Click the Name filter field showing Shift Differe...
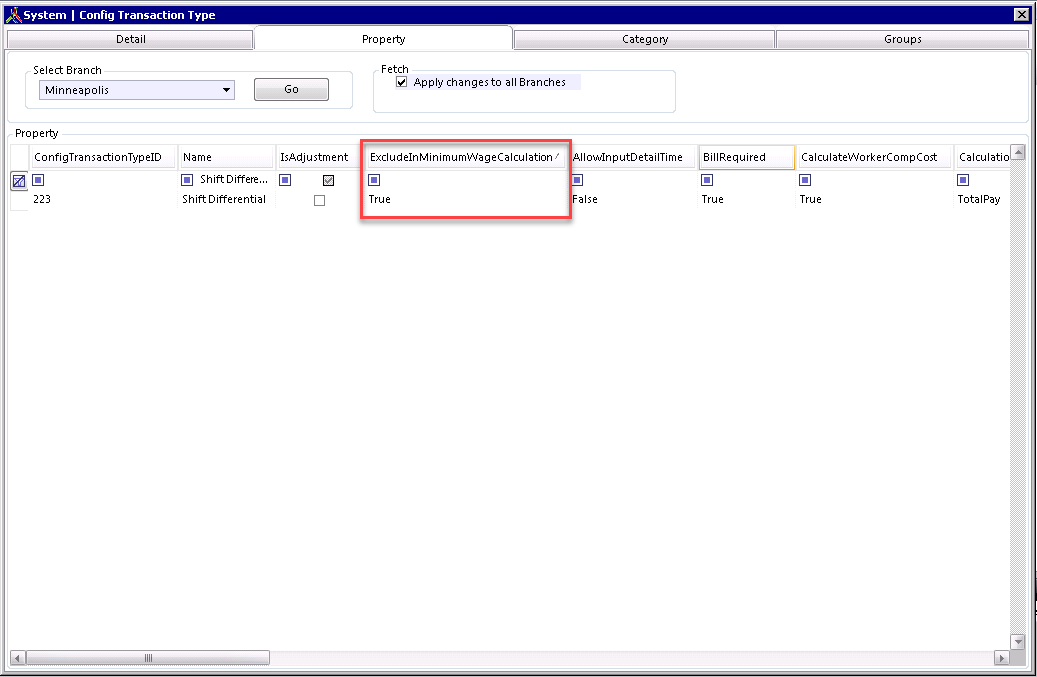 [234, 180]
